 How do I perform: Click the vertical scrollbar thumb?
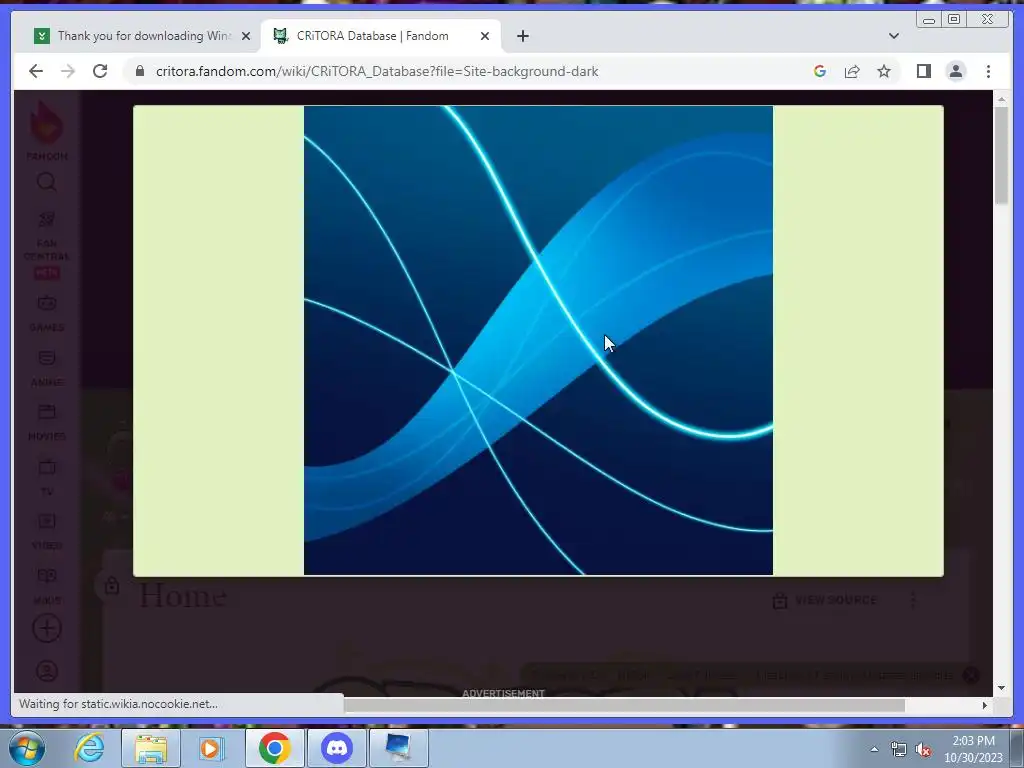click(x=1001, y=155)
